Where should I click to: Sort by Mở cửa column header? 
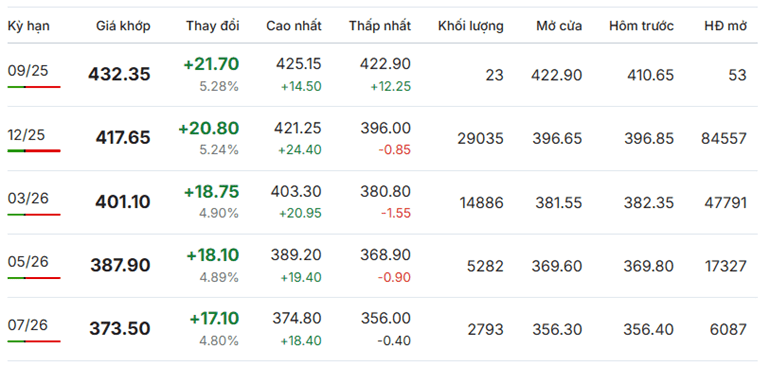pos(559,26)
